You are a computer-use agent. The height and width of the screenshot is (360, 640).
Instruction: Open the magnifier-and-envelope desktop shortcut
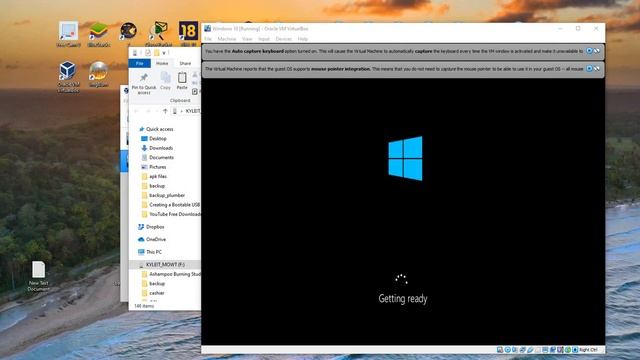(x=159, y=34)
